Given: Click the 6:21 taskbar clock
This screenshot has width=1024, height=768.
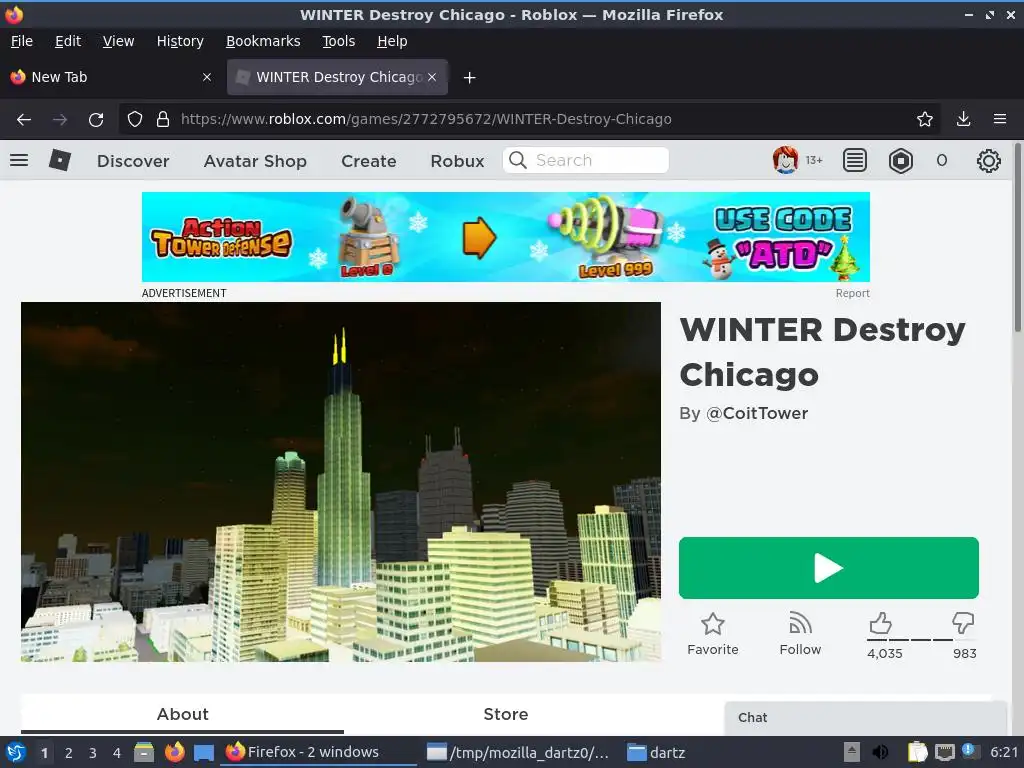Looking at the screenshot, I should (x=1004, y=752).
